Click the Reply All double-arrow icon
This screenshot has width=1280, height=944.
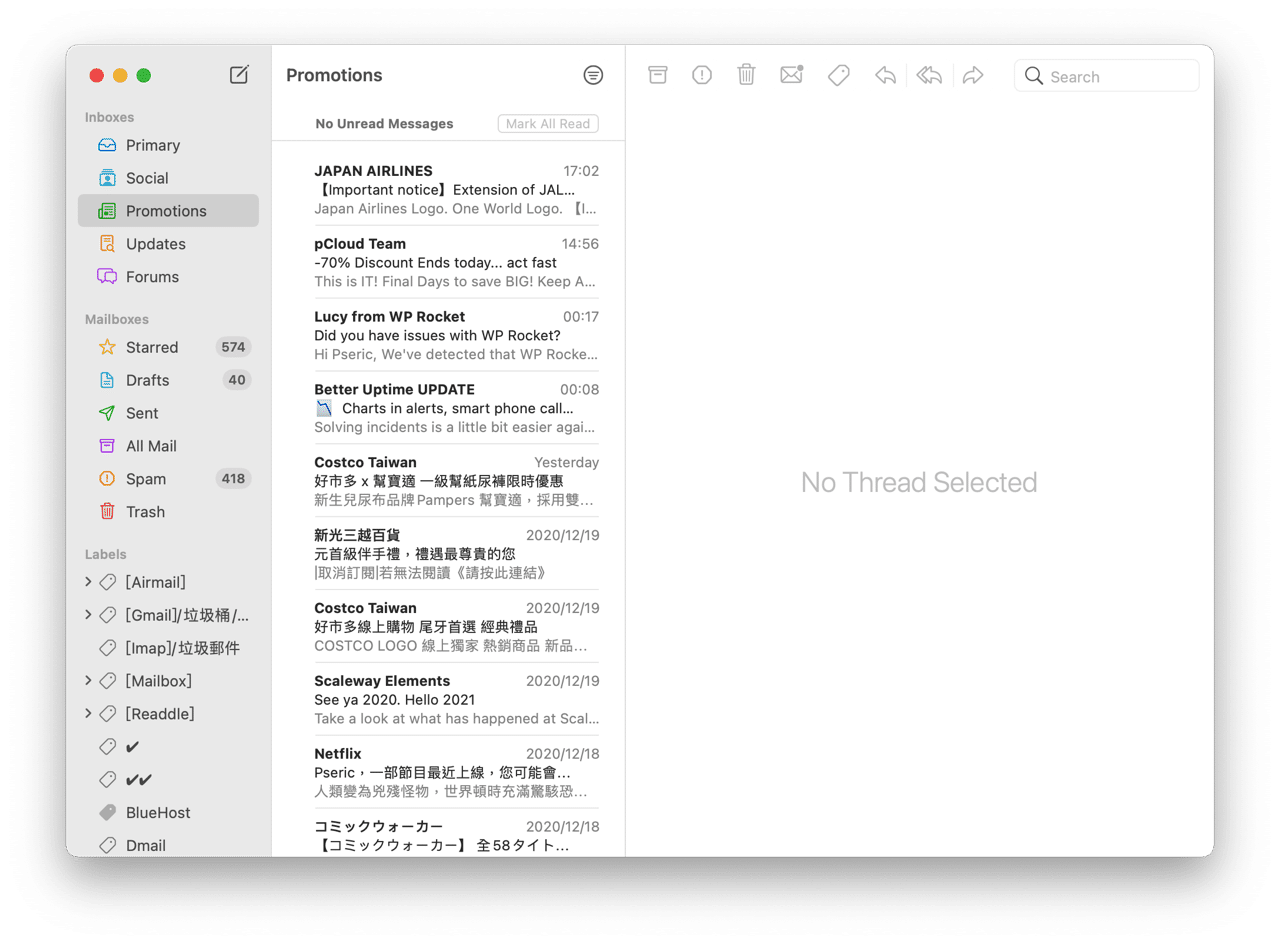(930, 76)
